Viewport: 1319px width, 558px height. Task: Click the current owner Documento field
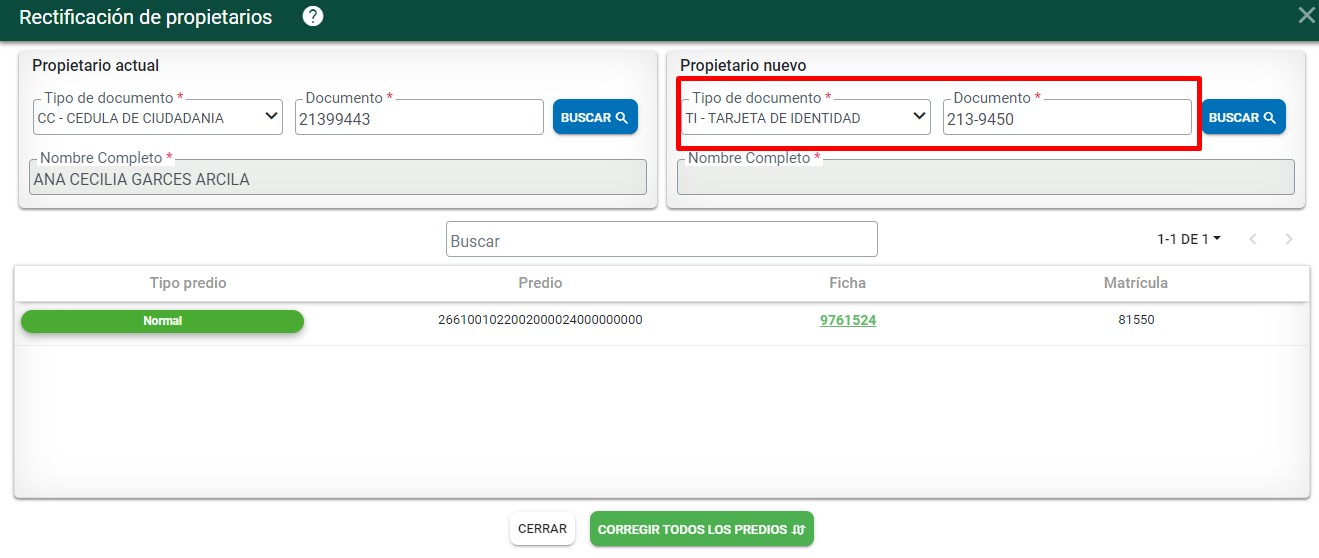coord(419,118)
